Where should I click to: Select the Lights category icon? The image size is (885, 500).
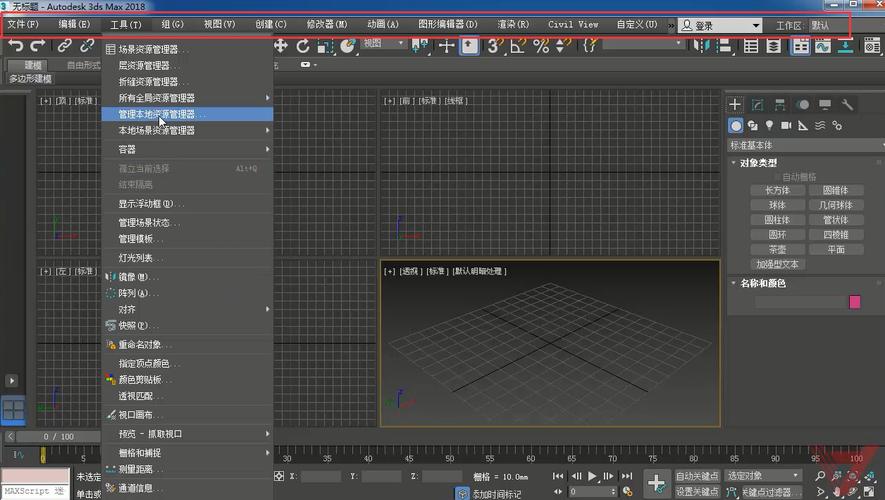point(769,125)
